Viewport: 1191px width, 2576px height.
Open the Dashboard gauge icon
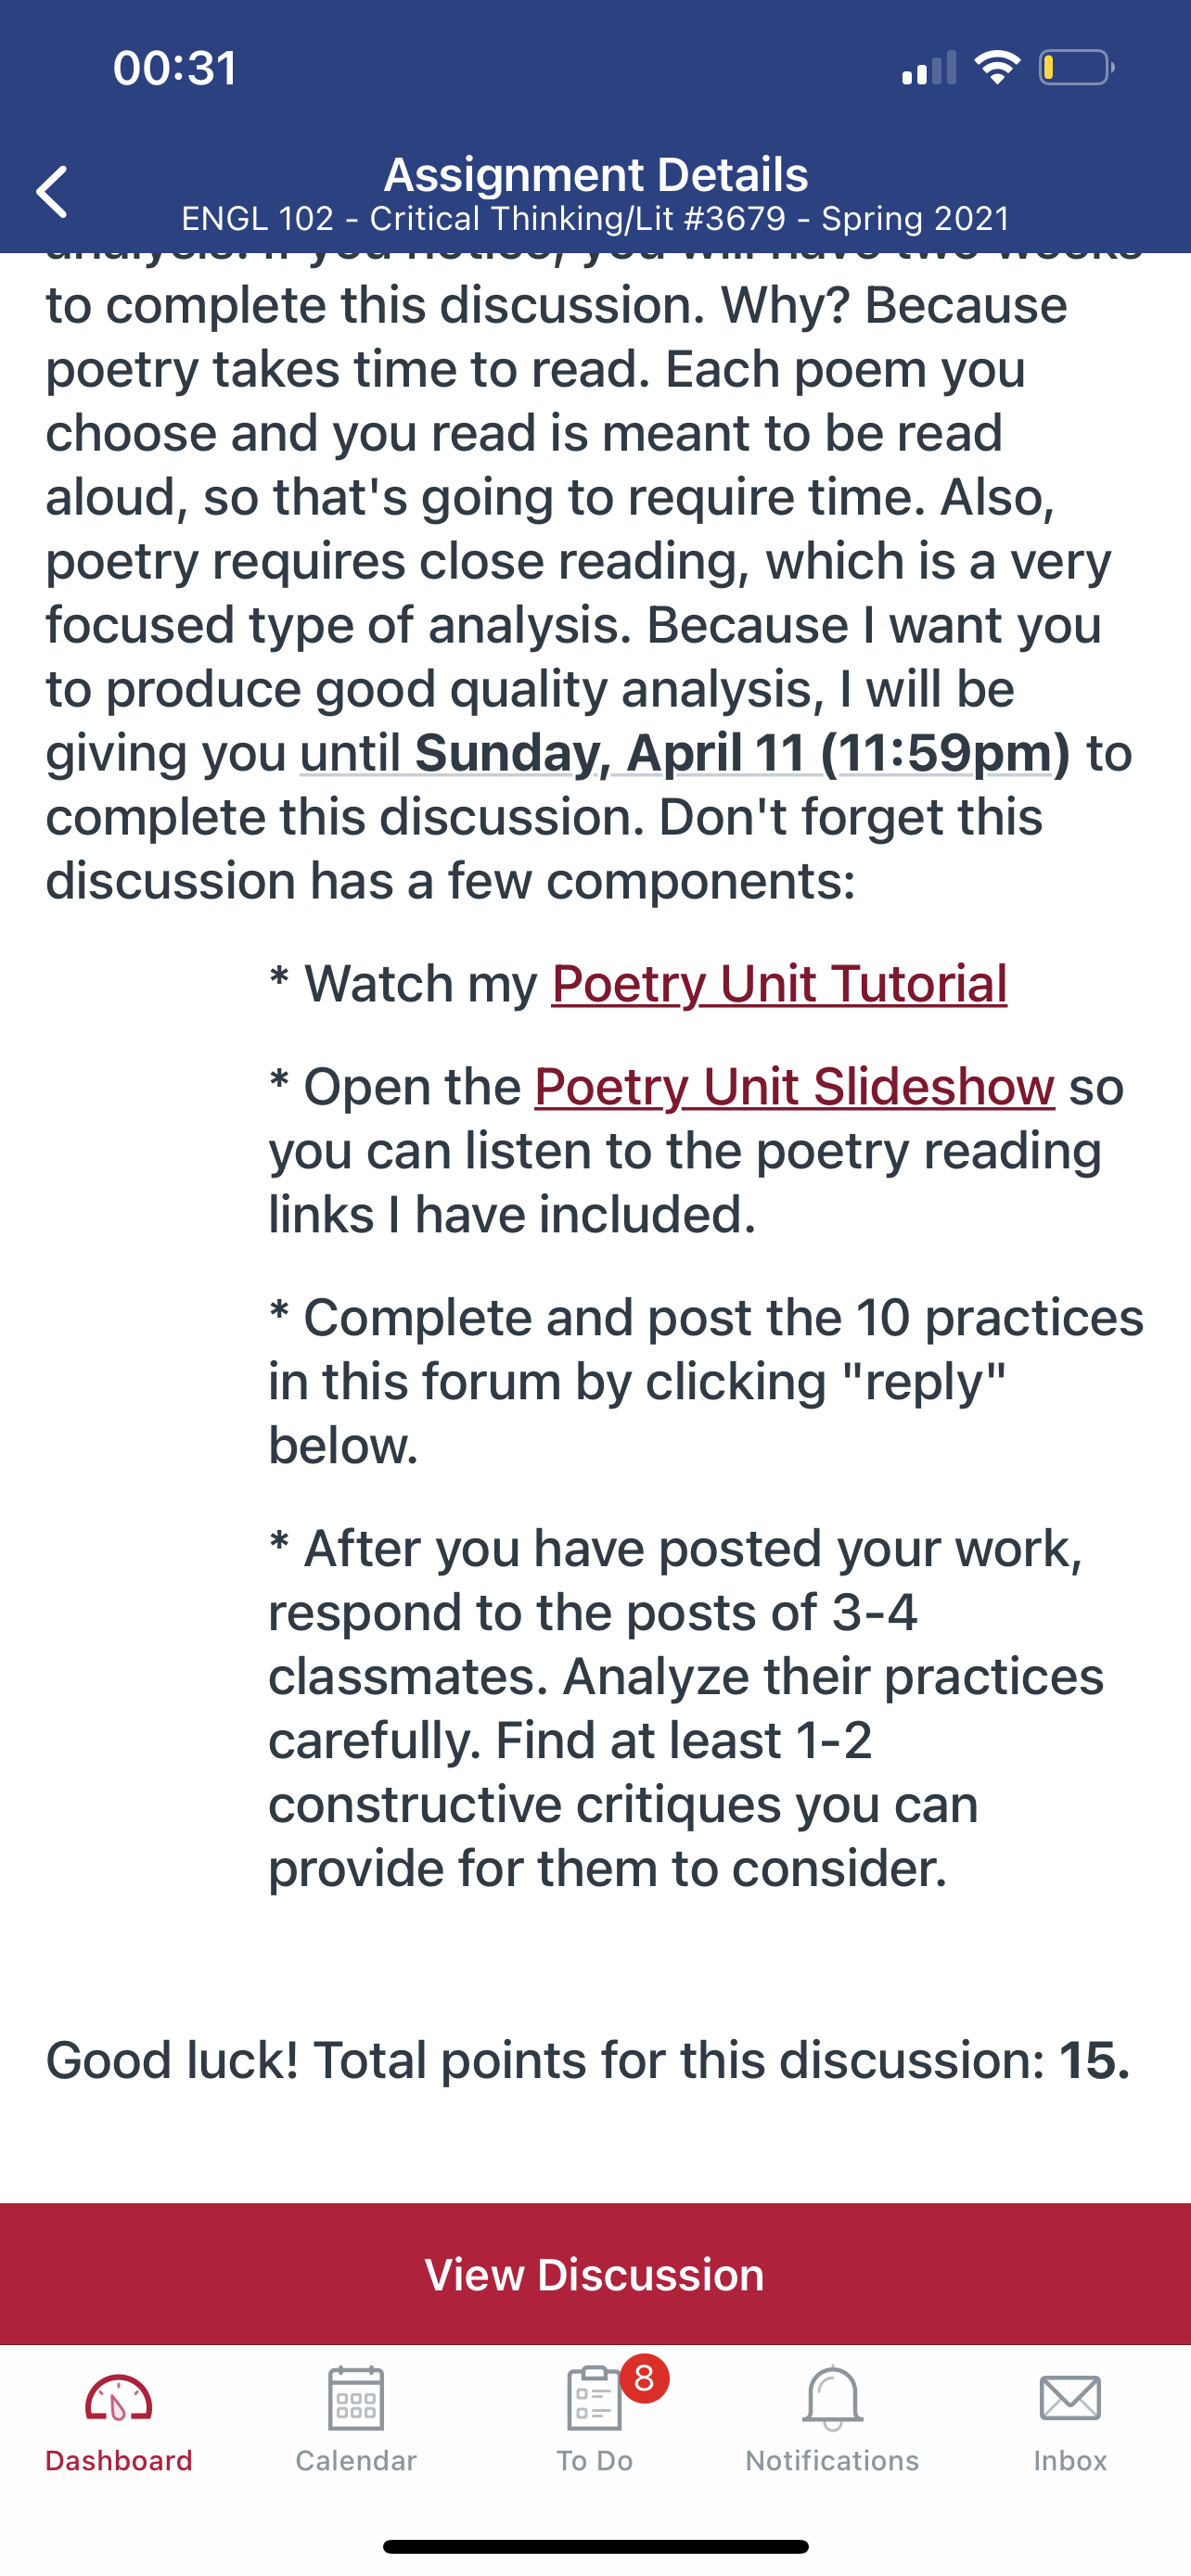(x=118, y=2400)
